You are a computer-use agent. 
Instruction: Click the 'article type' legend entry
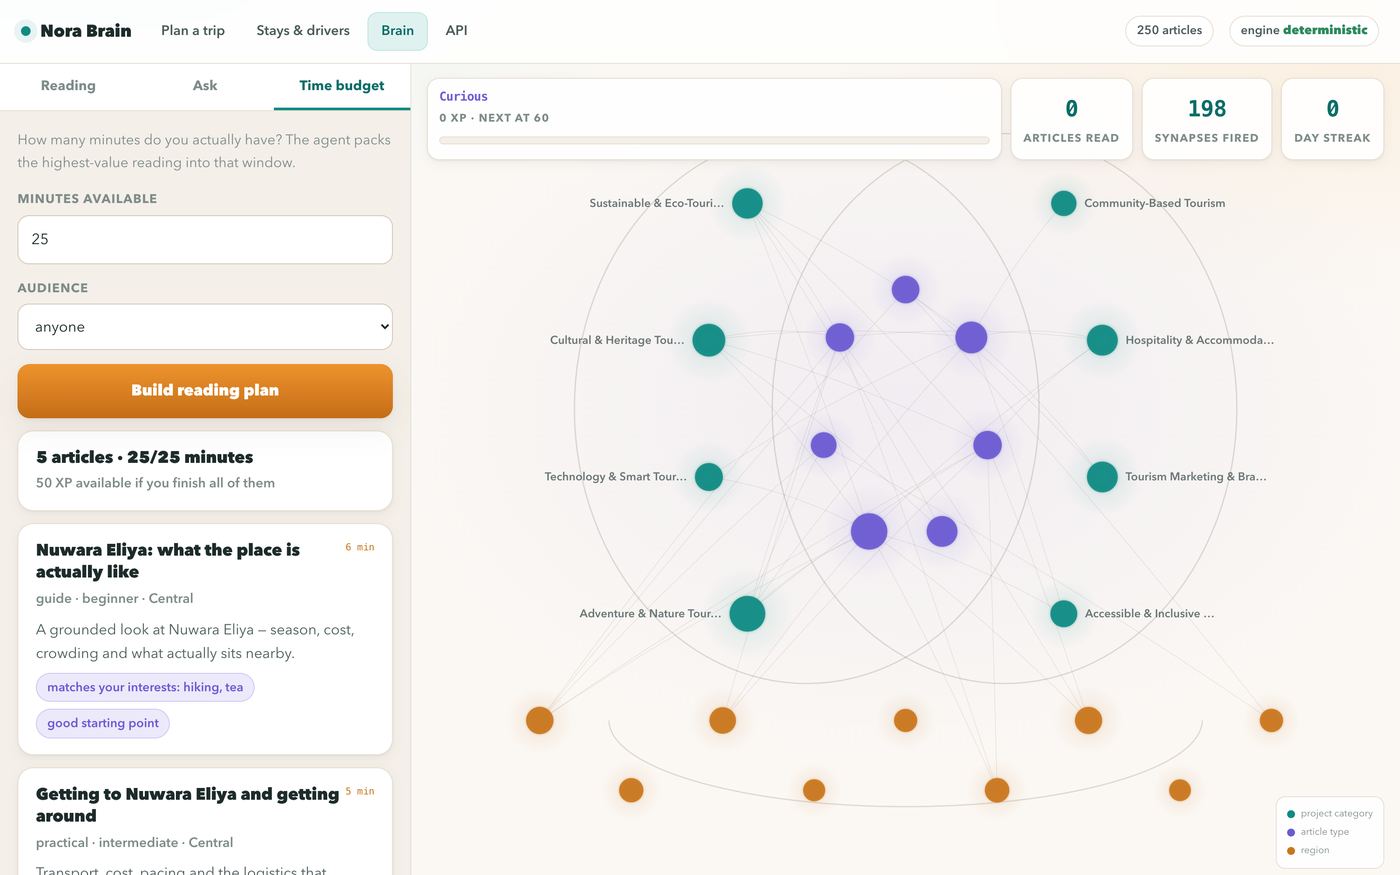(1318, 832)
